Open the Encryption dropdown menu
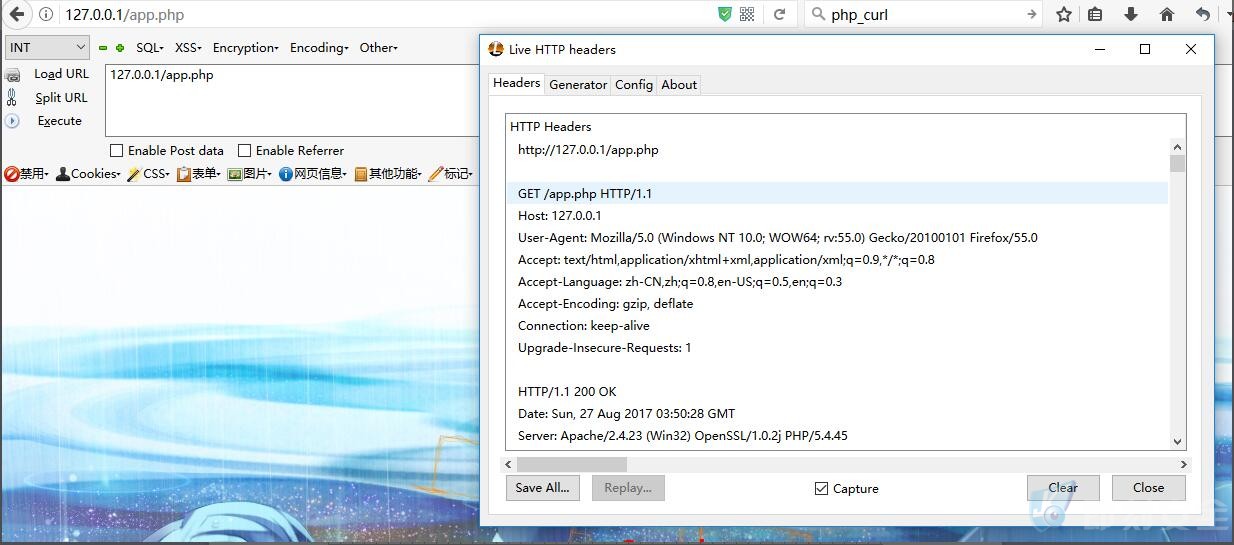 (246, 48)
